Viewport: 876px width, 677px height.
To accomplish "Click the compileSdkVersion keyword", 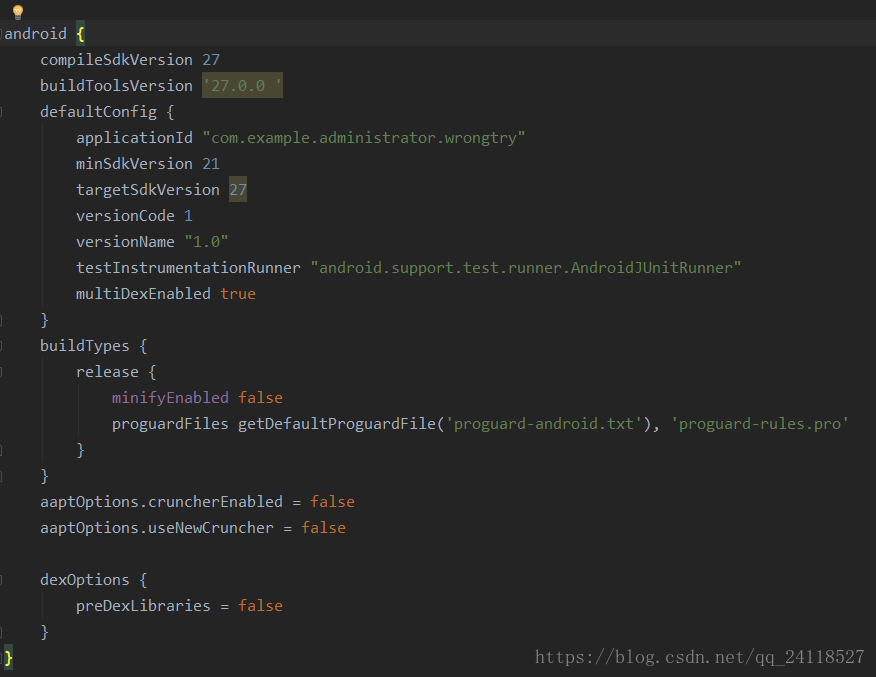I will (x=116, y=60).
